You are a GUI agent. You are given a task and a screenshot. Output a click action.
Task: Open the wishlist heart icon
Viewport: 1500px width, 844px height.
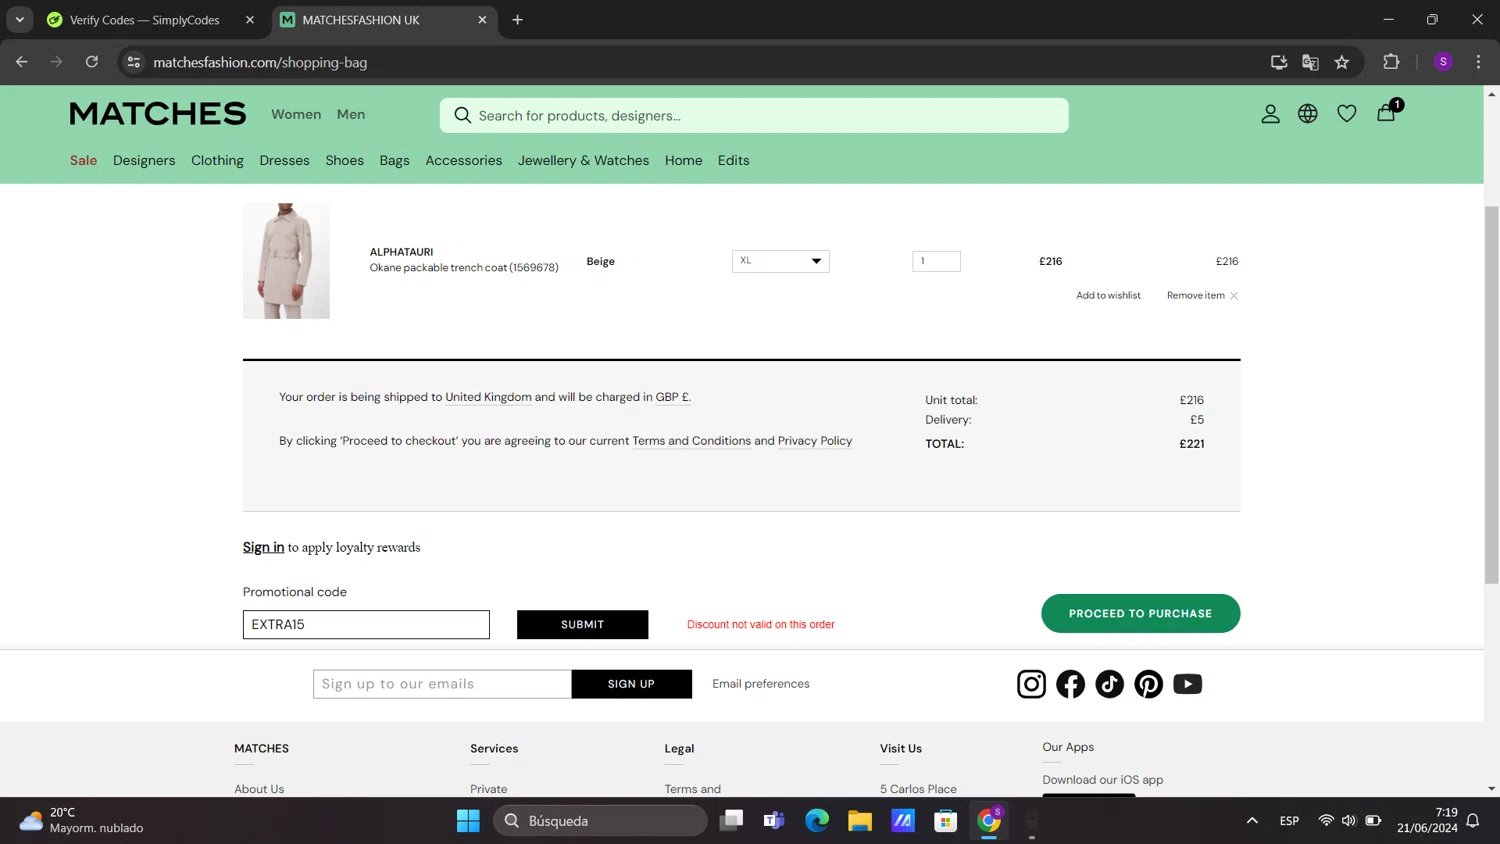[x=1347, y=114]
